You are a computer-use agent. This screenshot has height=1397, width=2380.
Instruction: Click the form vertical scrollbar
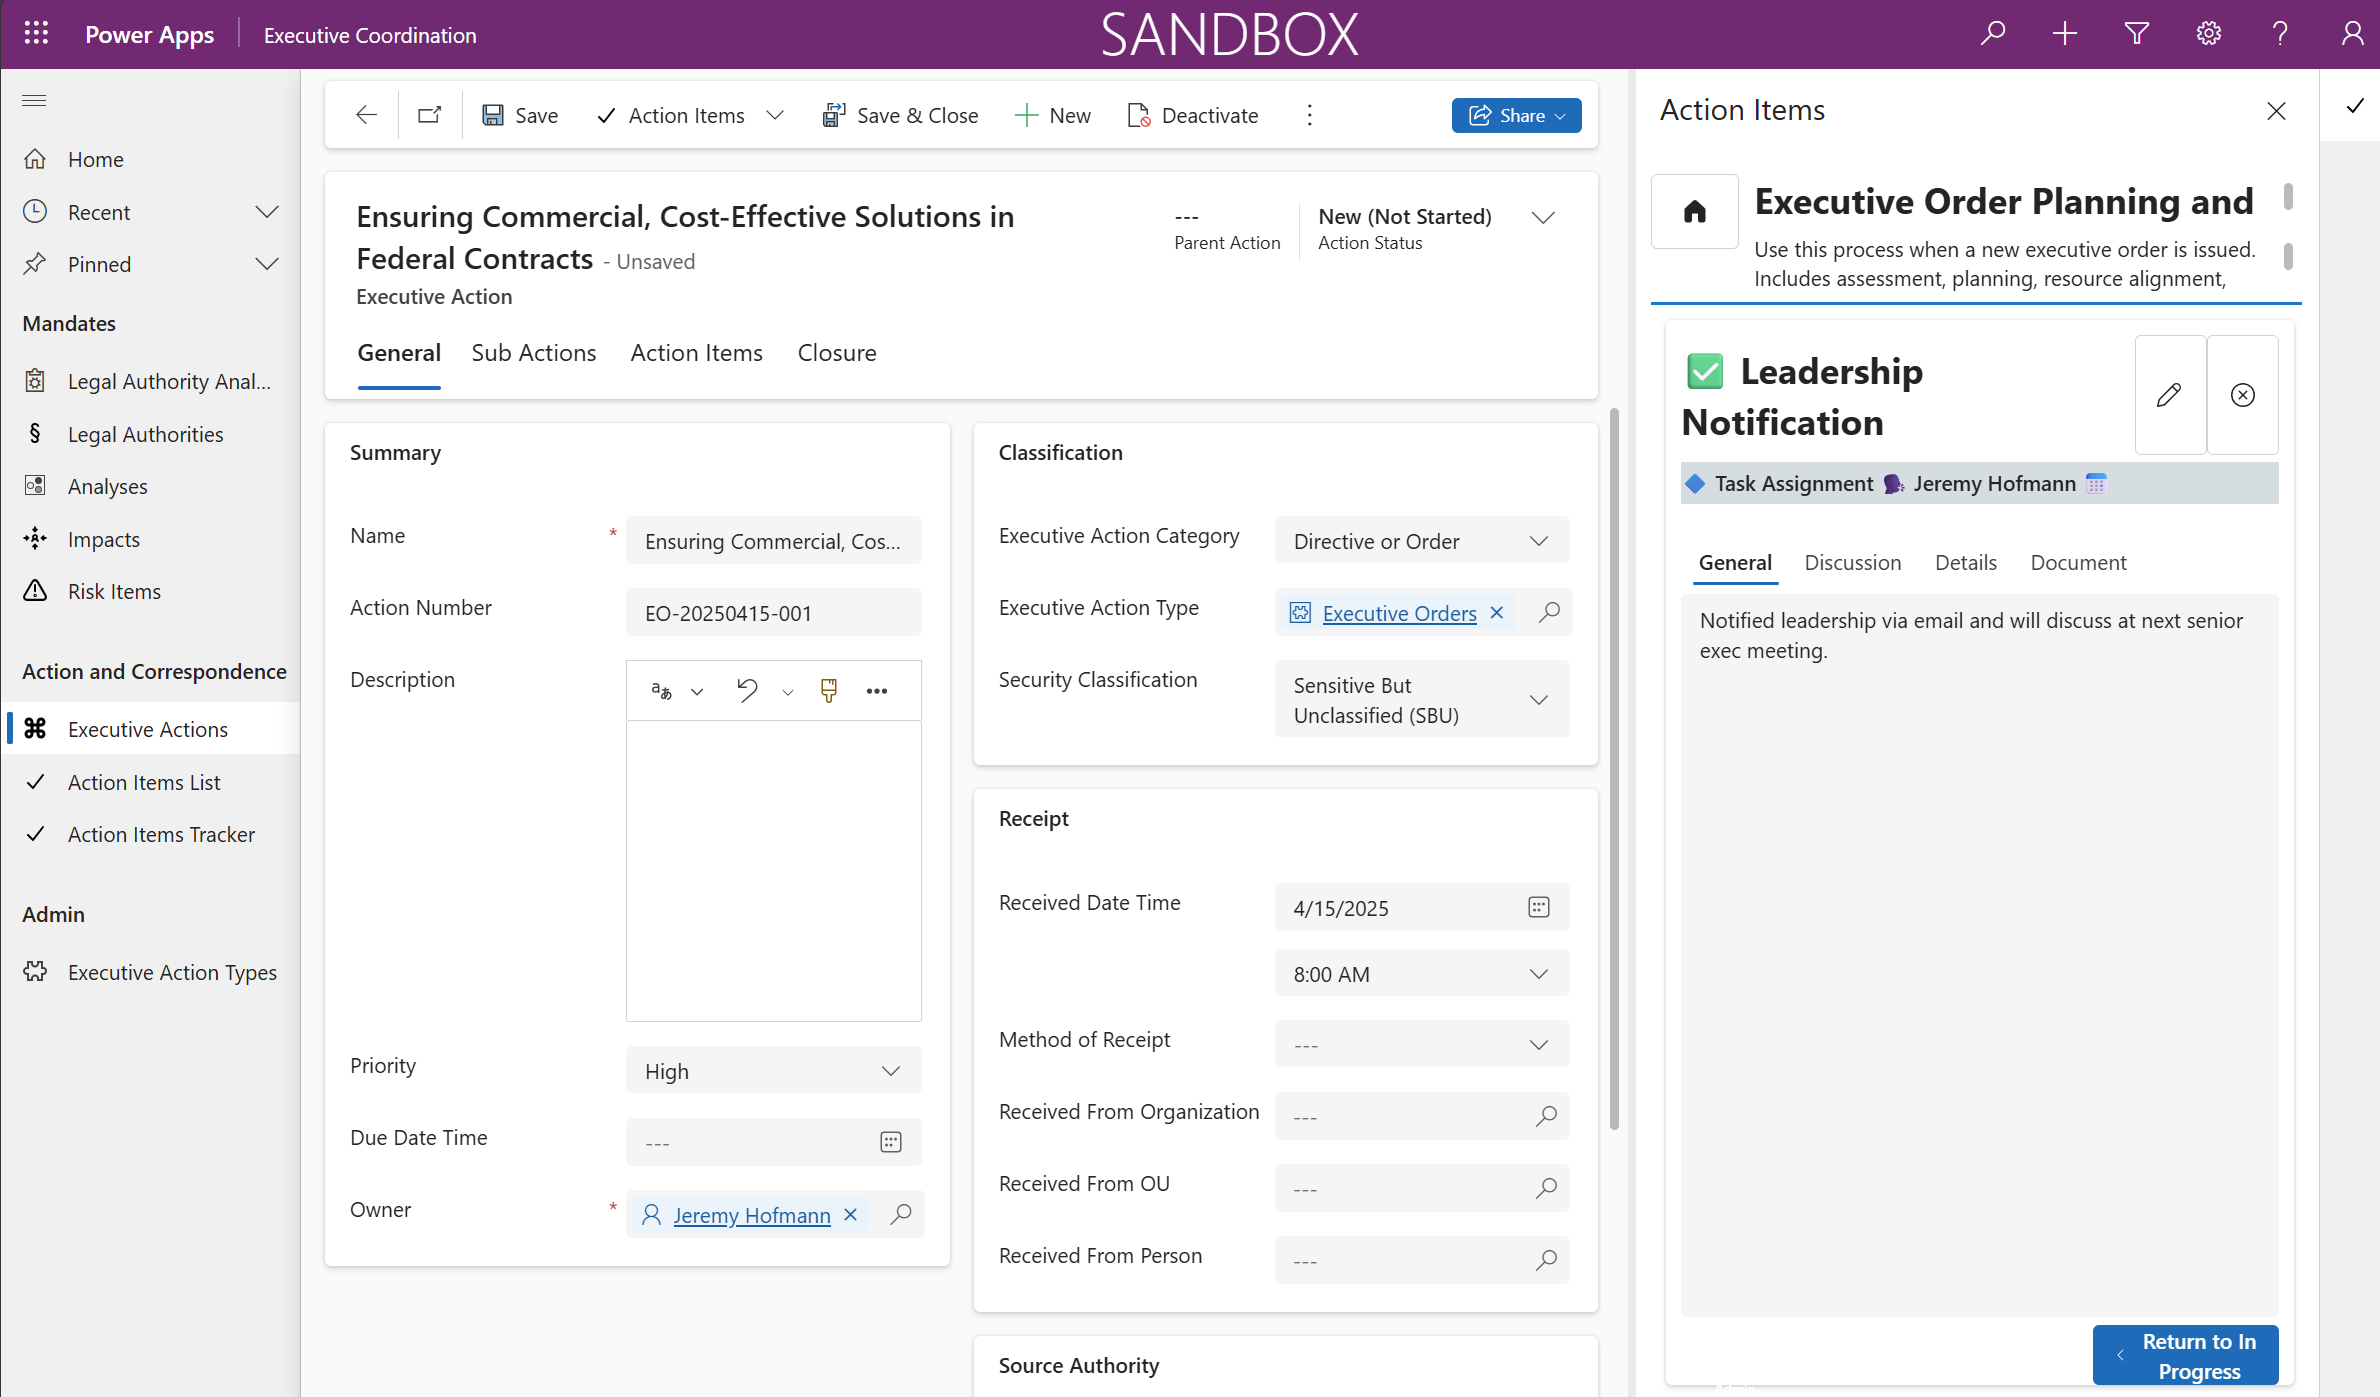[1613, 770]
